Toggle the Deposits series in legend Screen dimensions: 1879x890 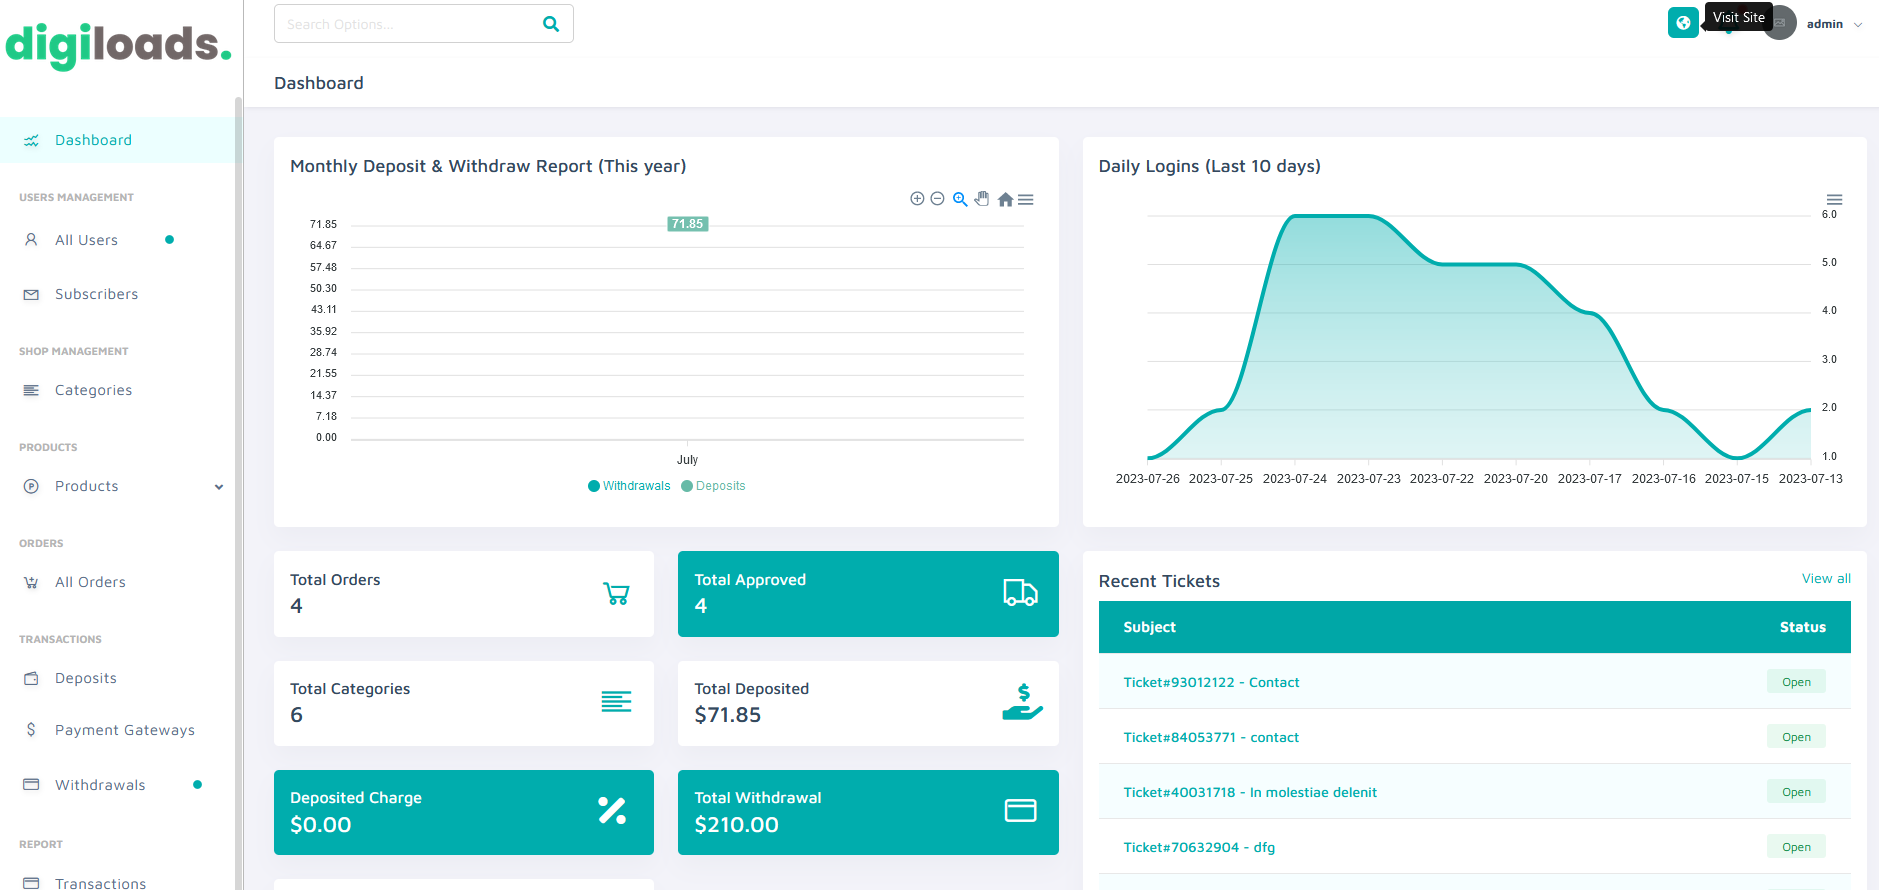pyautogui.click(x=713, y=486)
